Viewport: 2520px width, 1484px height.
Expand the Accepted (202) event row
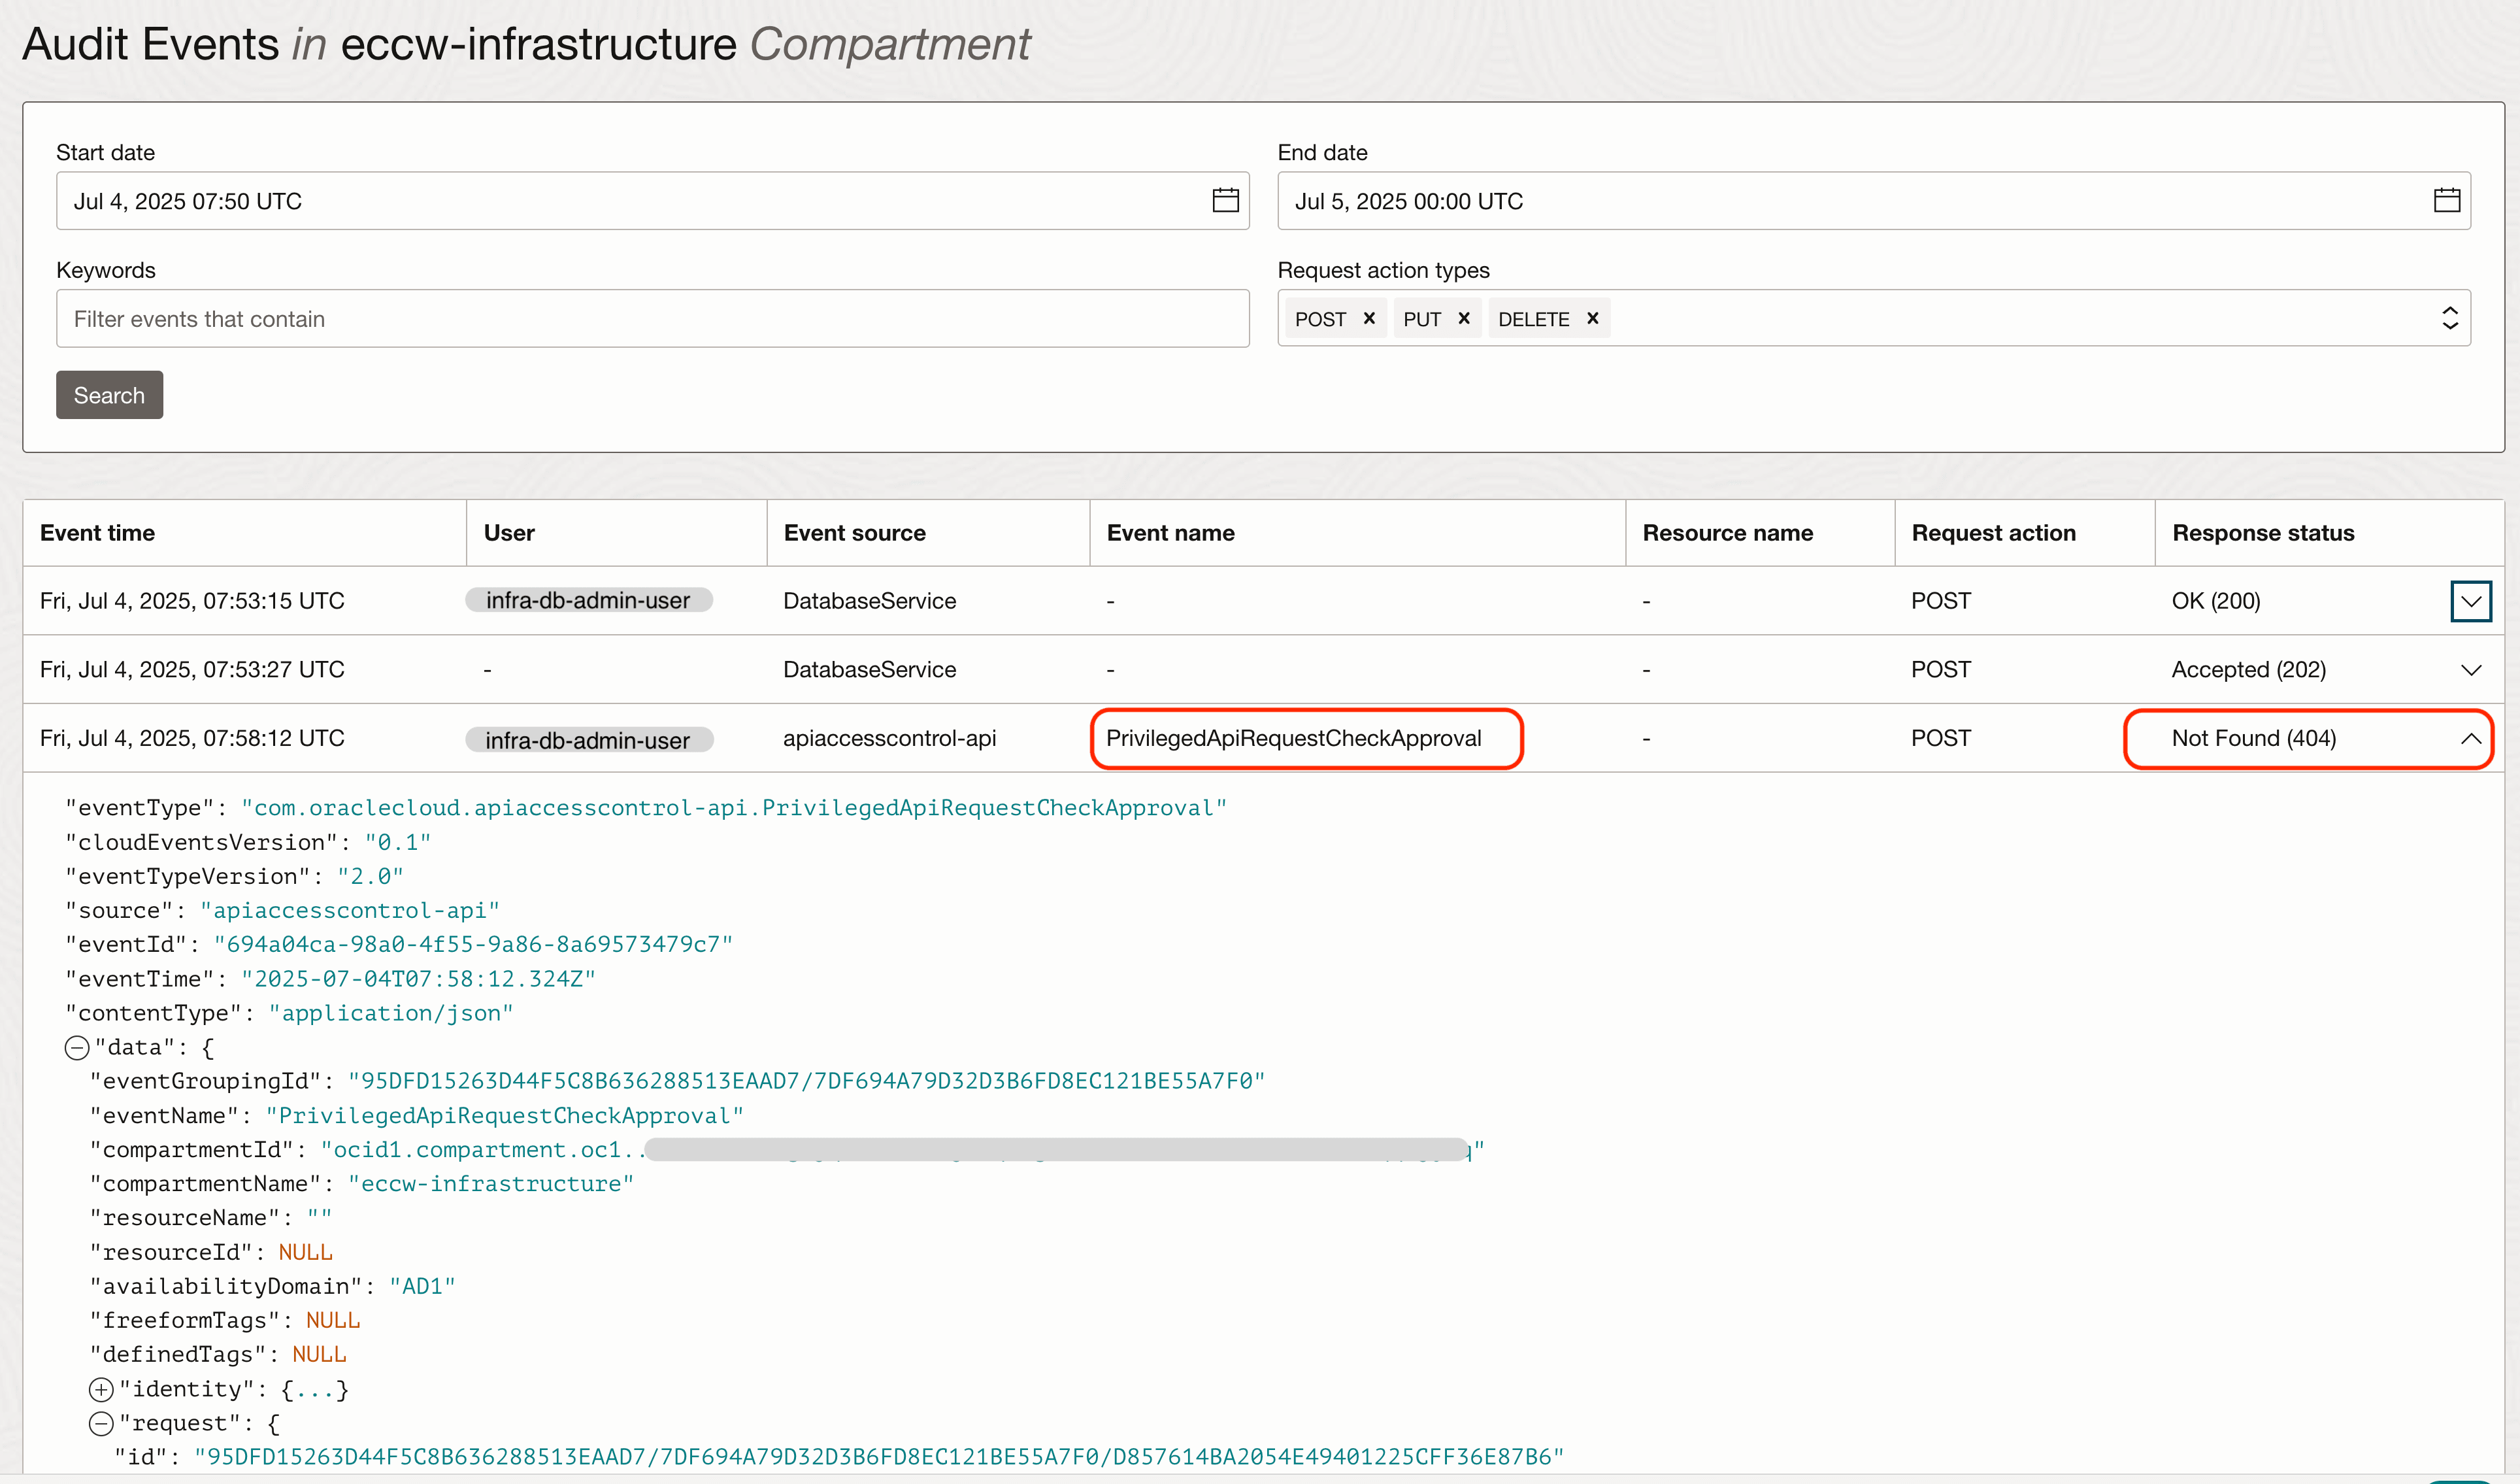(2470, 670)
